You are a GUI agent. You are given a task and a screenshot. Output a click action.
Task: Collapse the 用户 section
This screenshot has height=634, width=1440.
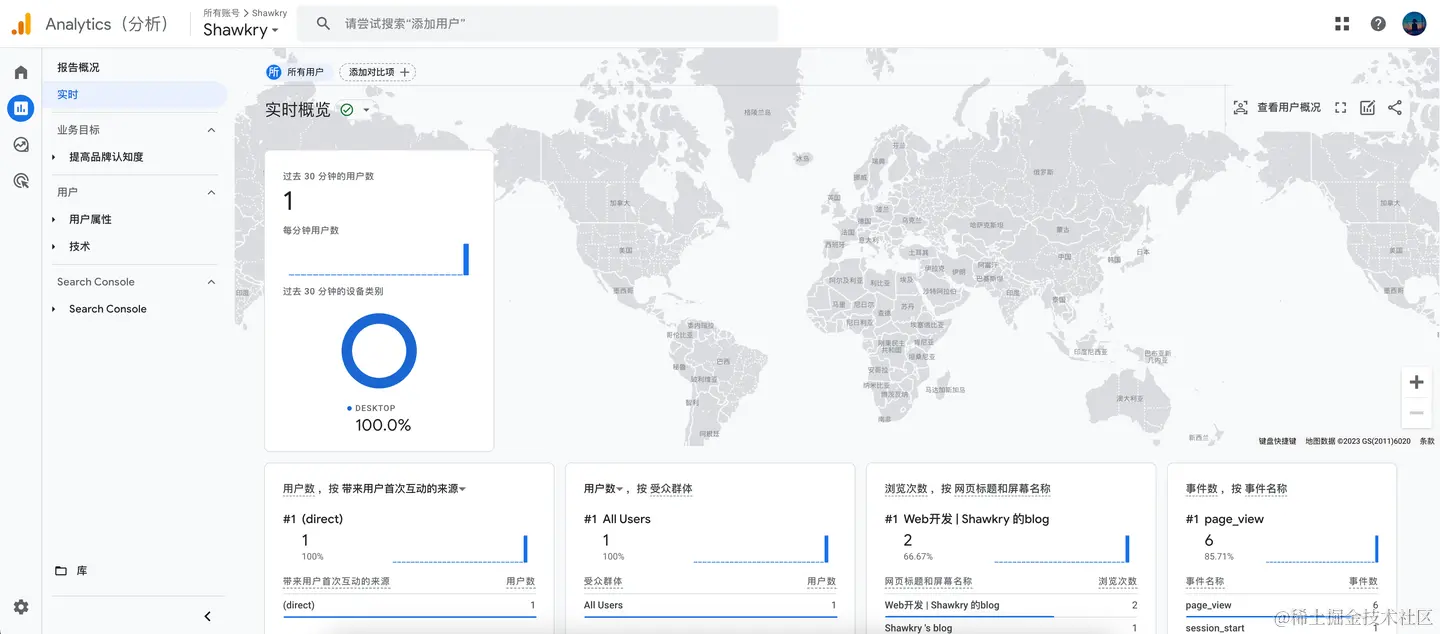coord(211,192)
